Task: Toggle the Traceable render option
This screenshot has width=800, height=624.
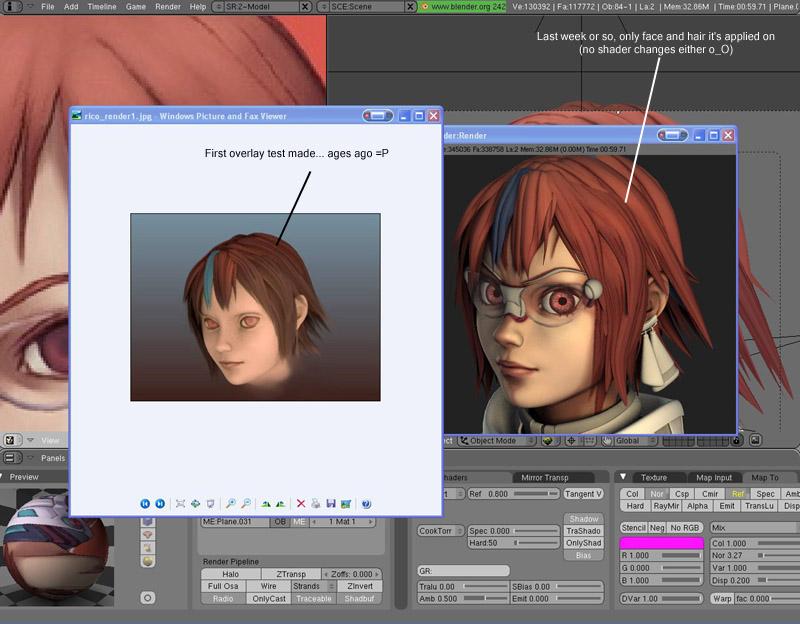Action: 314,598
